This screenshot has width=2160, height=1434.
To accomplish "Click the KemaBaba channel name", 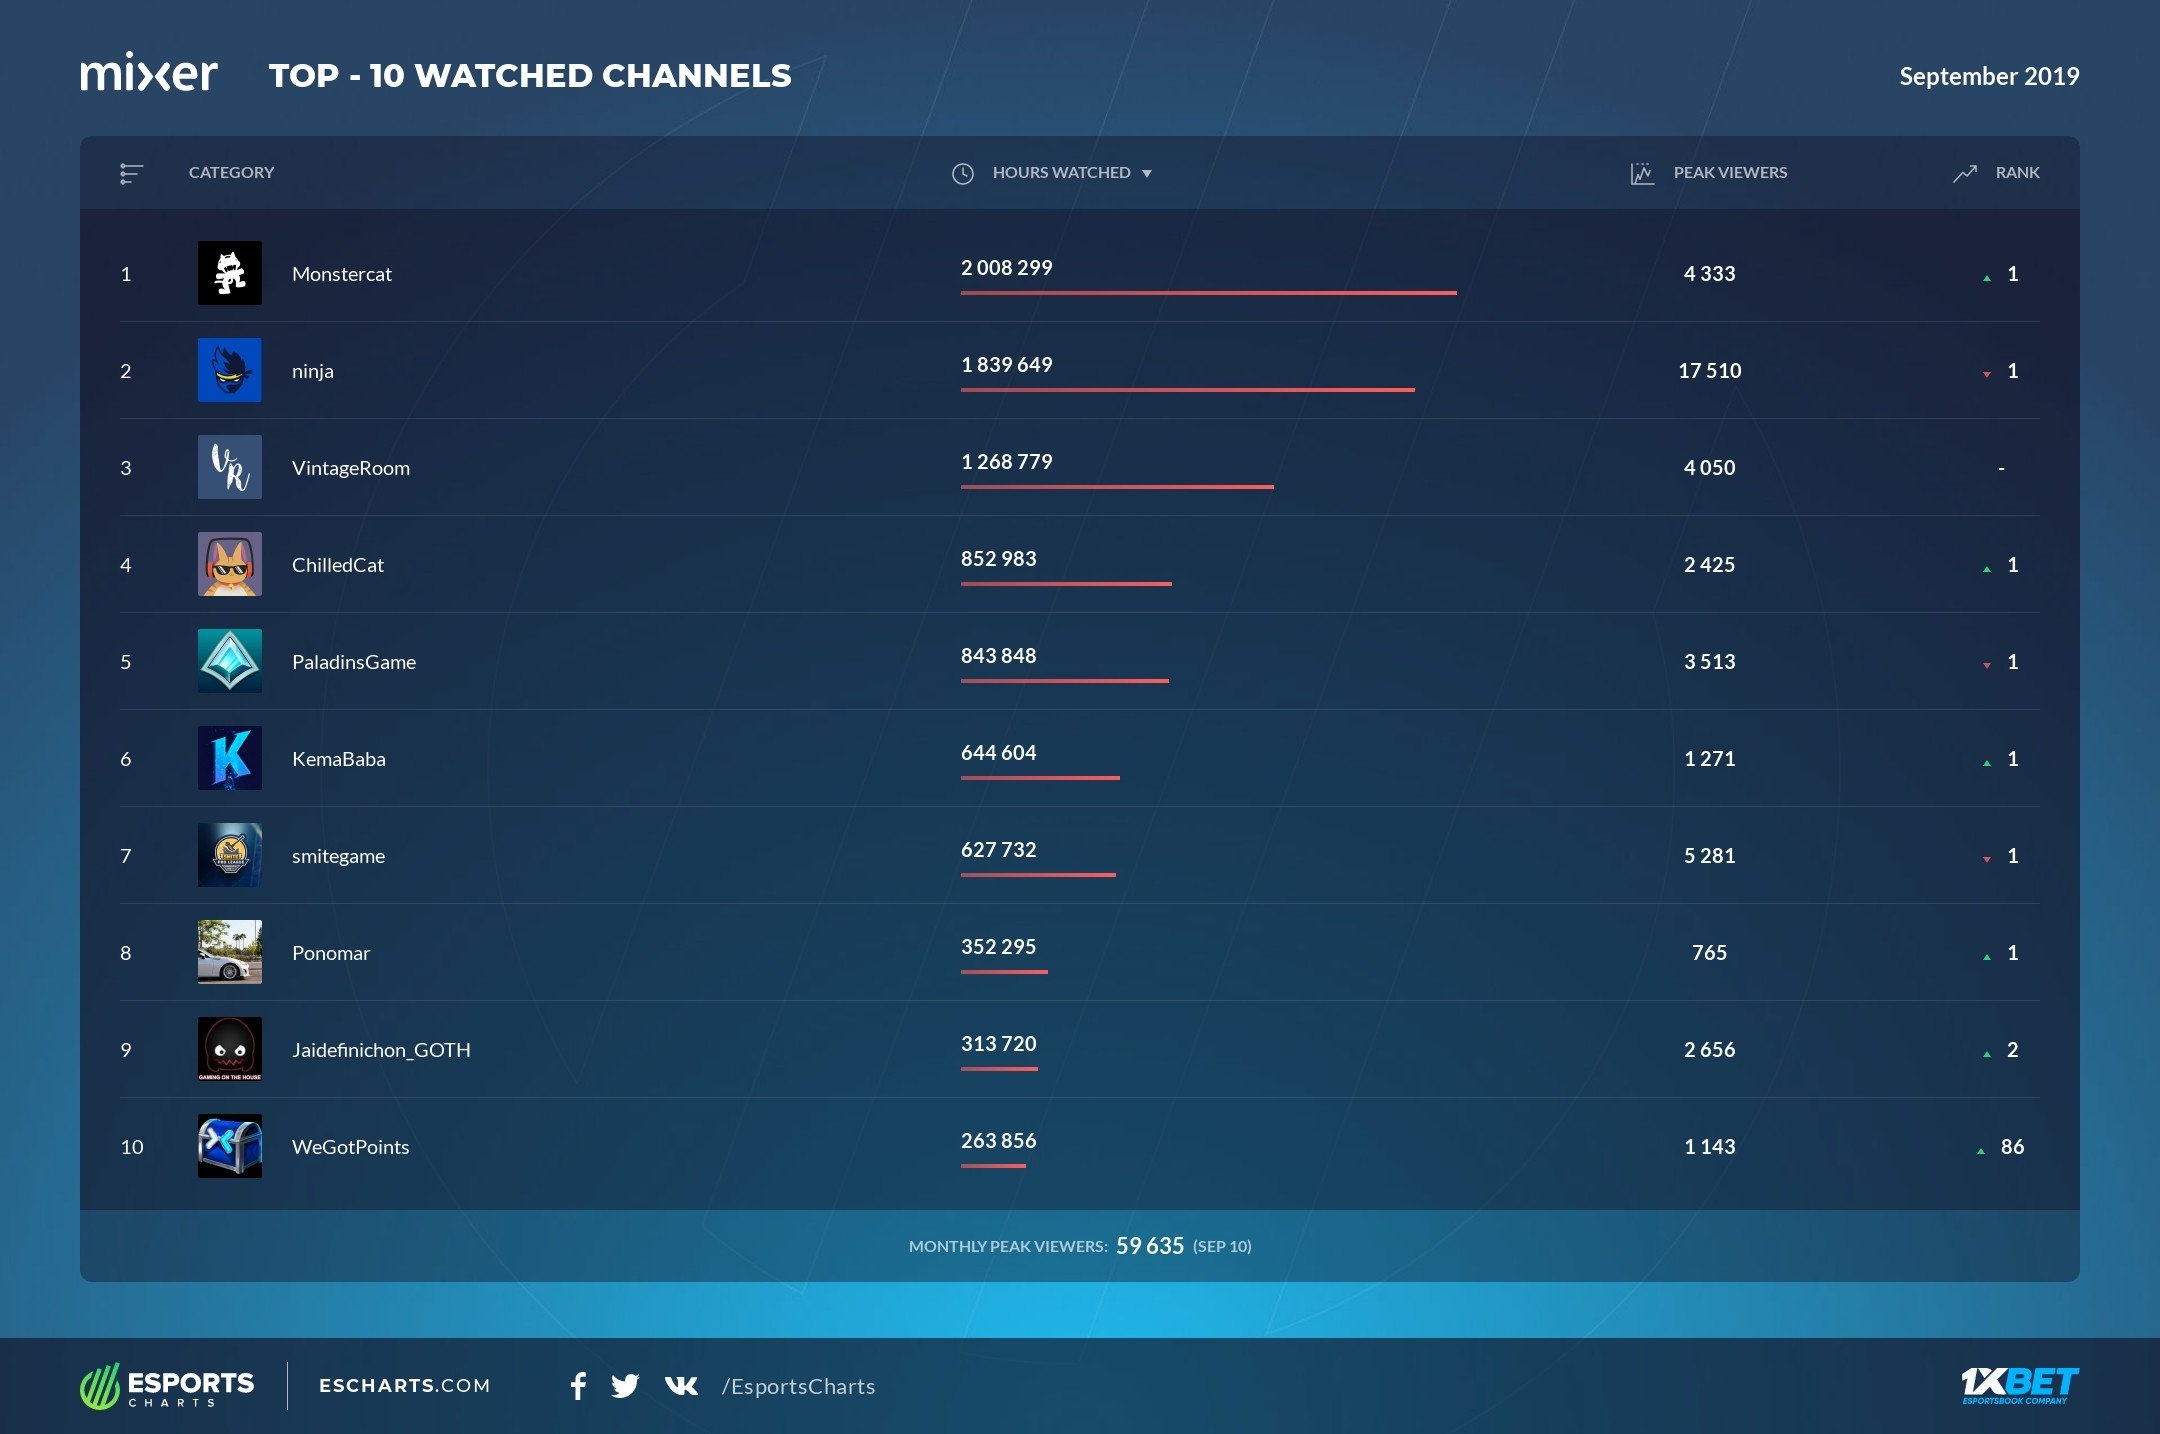I will pos(339,759).
